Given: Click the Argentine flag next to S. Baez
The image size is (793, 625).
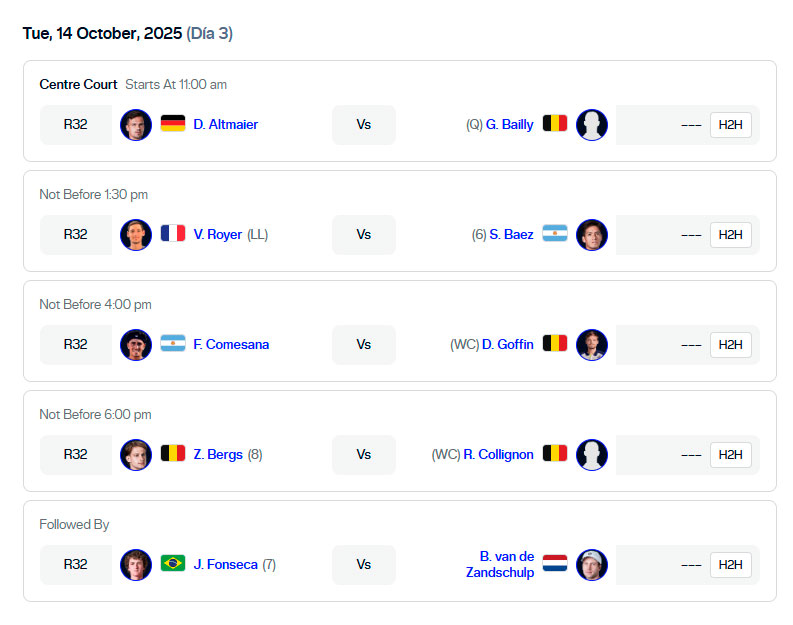Looking at the screenshot, I should coord(555,234).
